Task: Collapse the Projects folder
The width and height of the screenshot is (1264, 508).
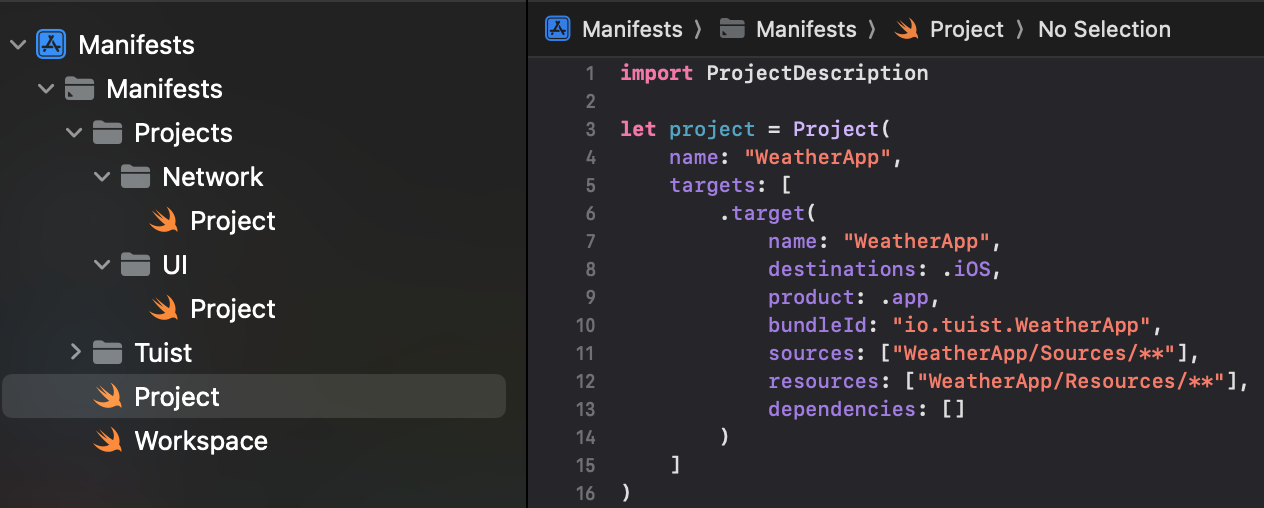Action: [74, 133]
